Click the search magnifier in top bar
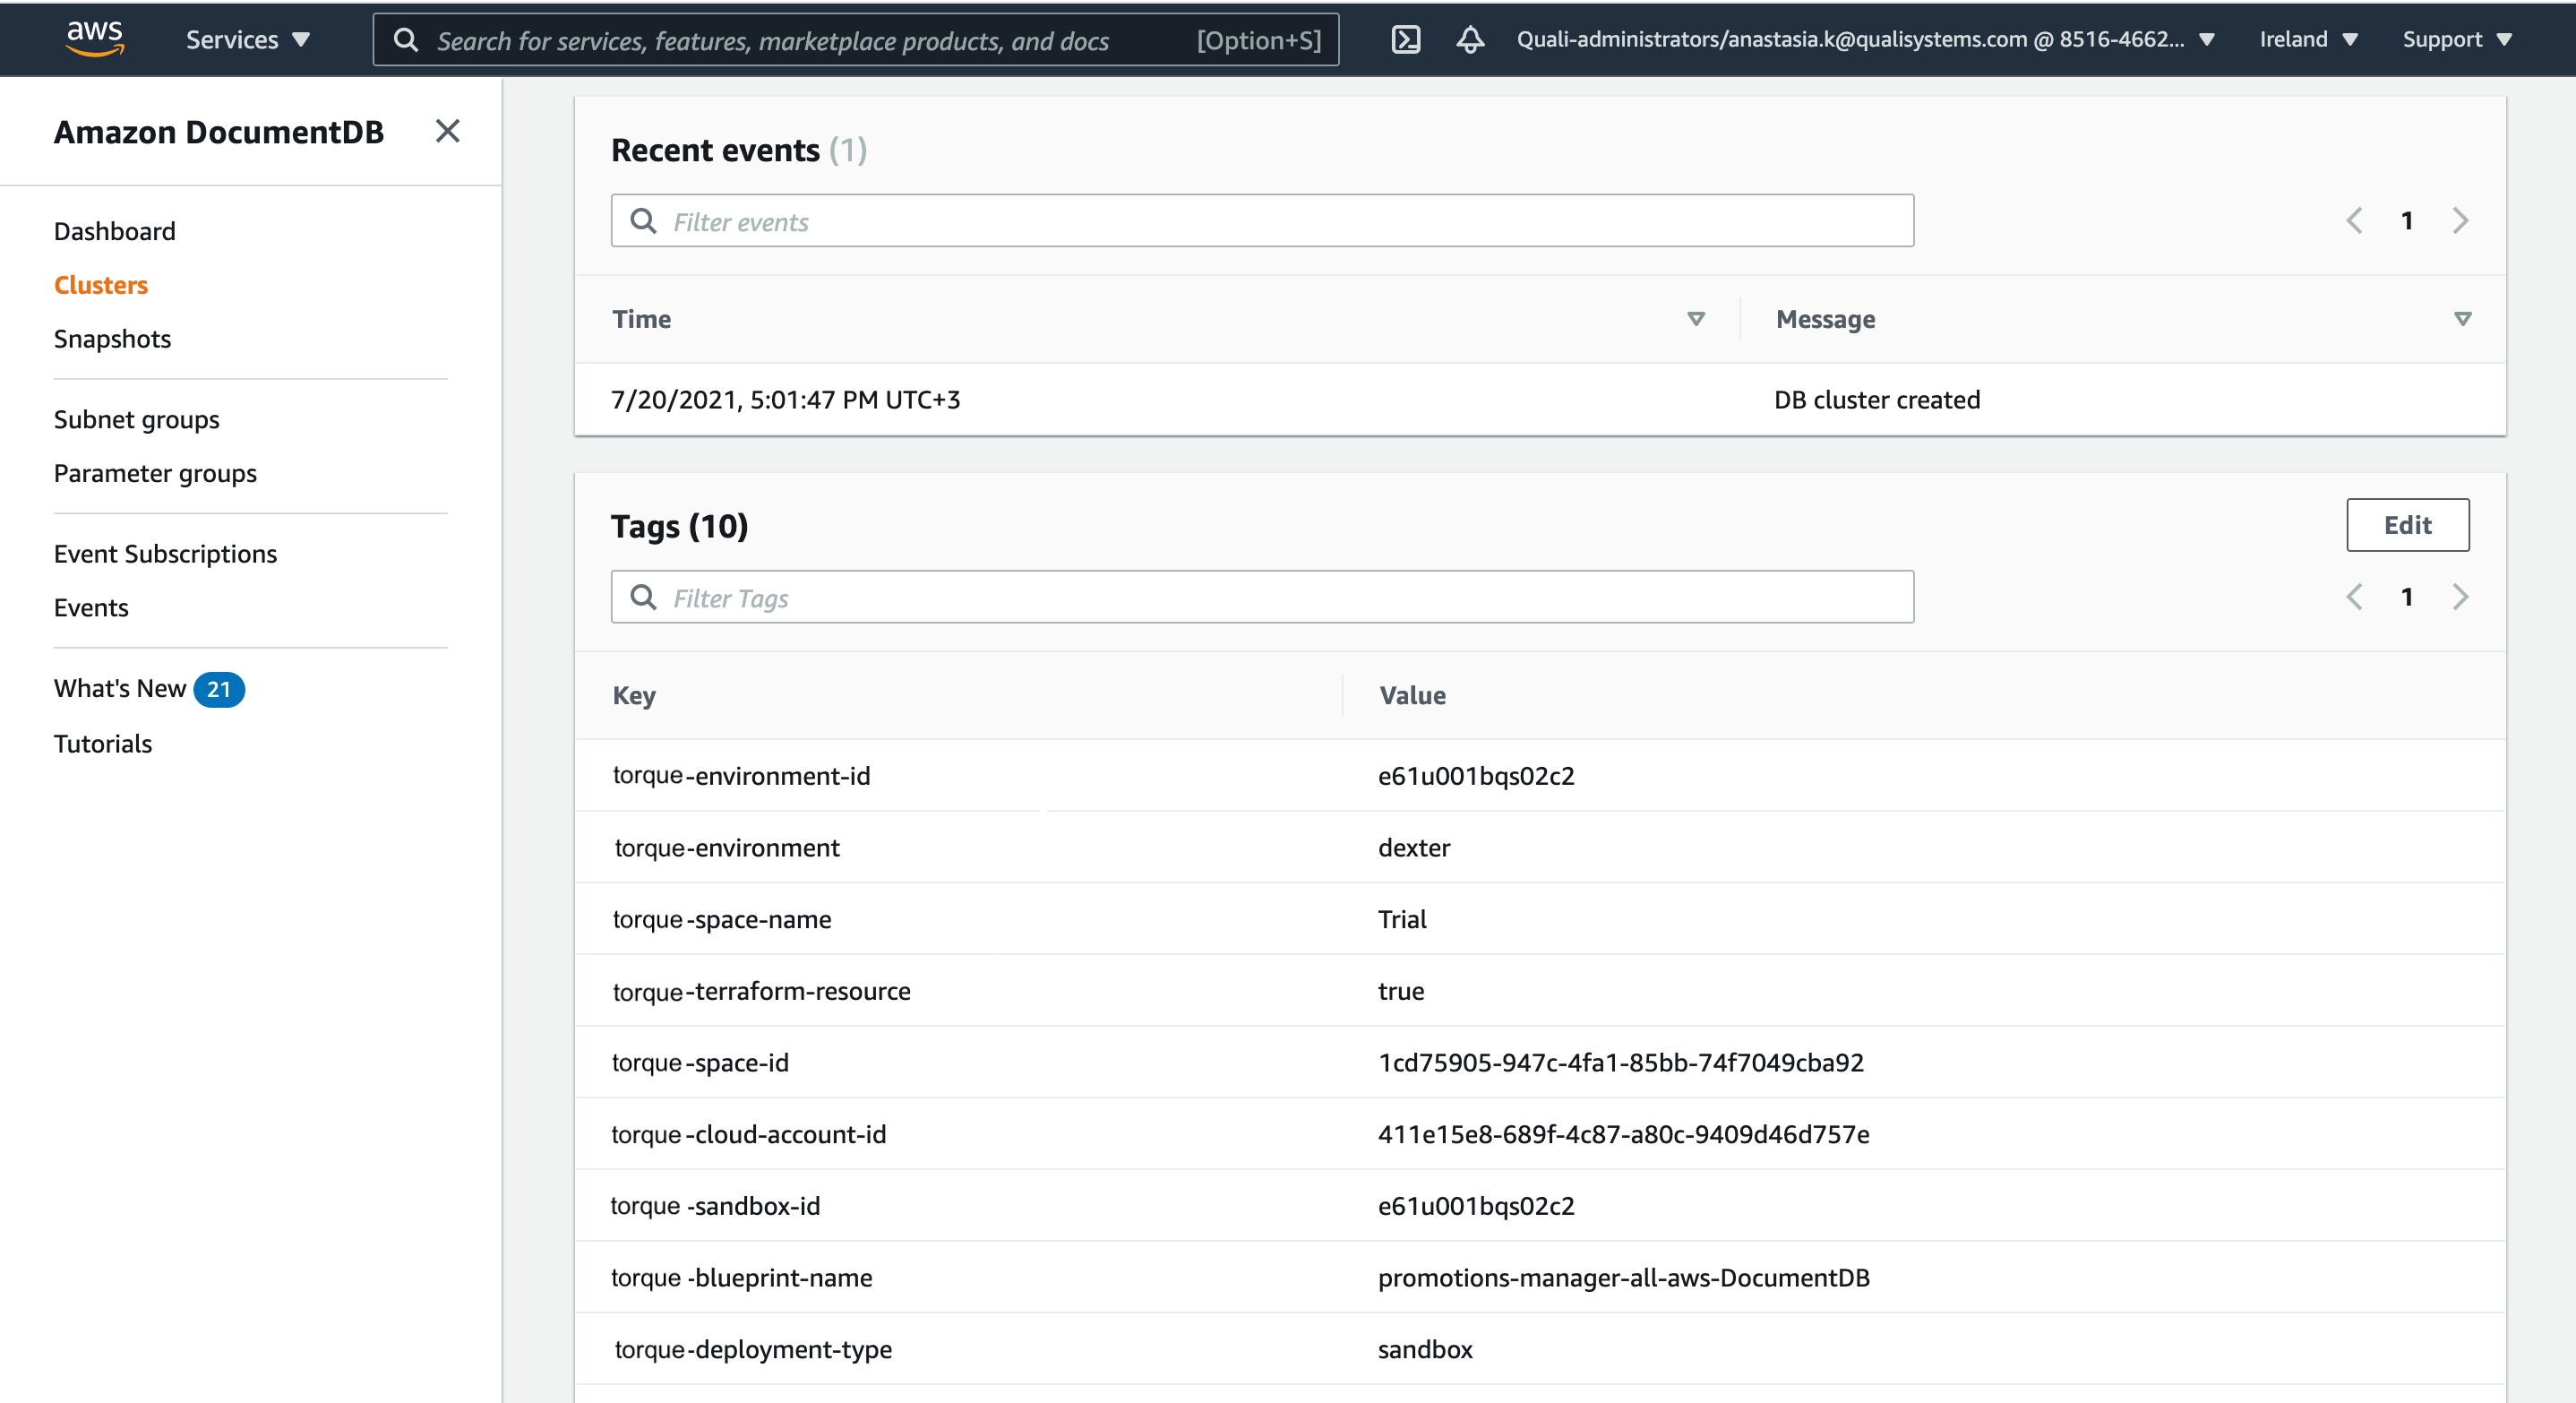The image size is (2576, 1403). click(x=405, y=40)
